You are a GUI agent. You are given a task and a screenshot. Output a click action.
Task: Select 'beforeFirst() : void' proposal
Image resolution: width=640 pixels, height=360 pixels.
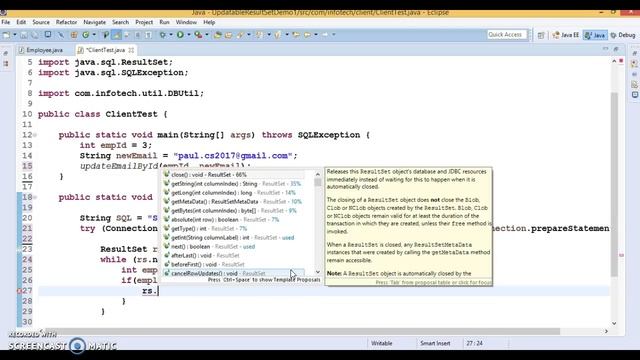(233, 264)
